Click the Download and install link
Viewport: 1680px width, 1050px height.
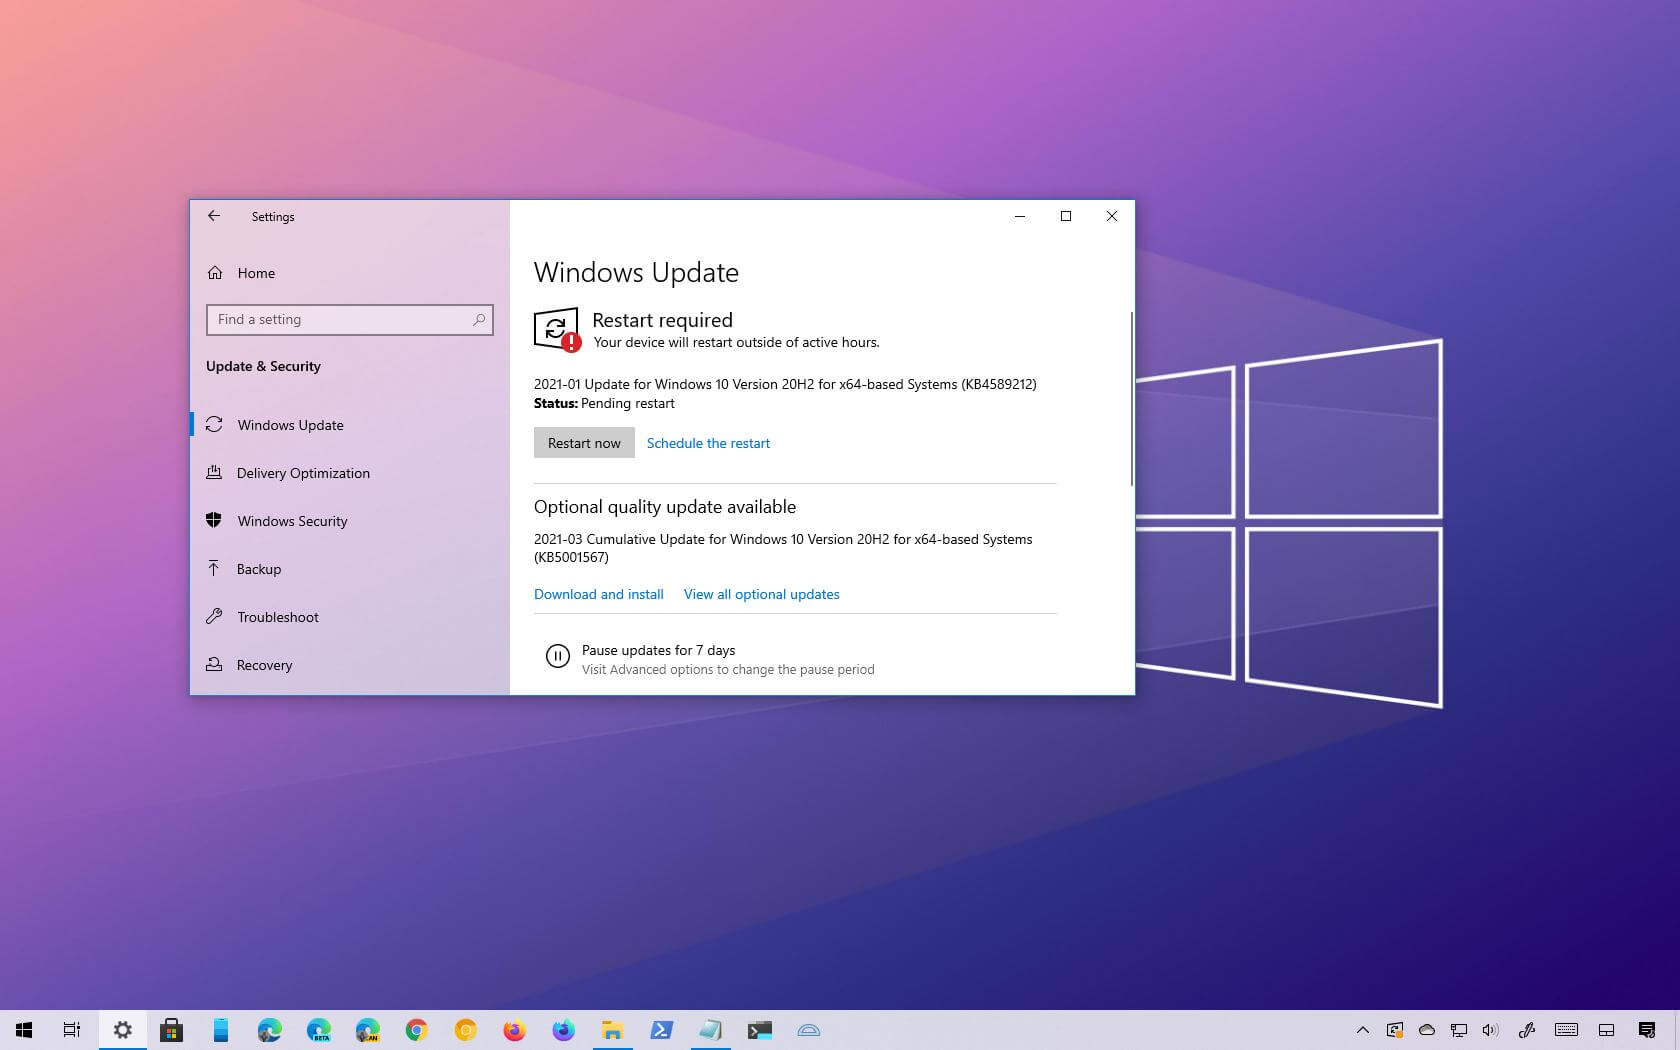(x=599, y=594)
